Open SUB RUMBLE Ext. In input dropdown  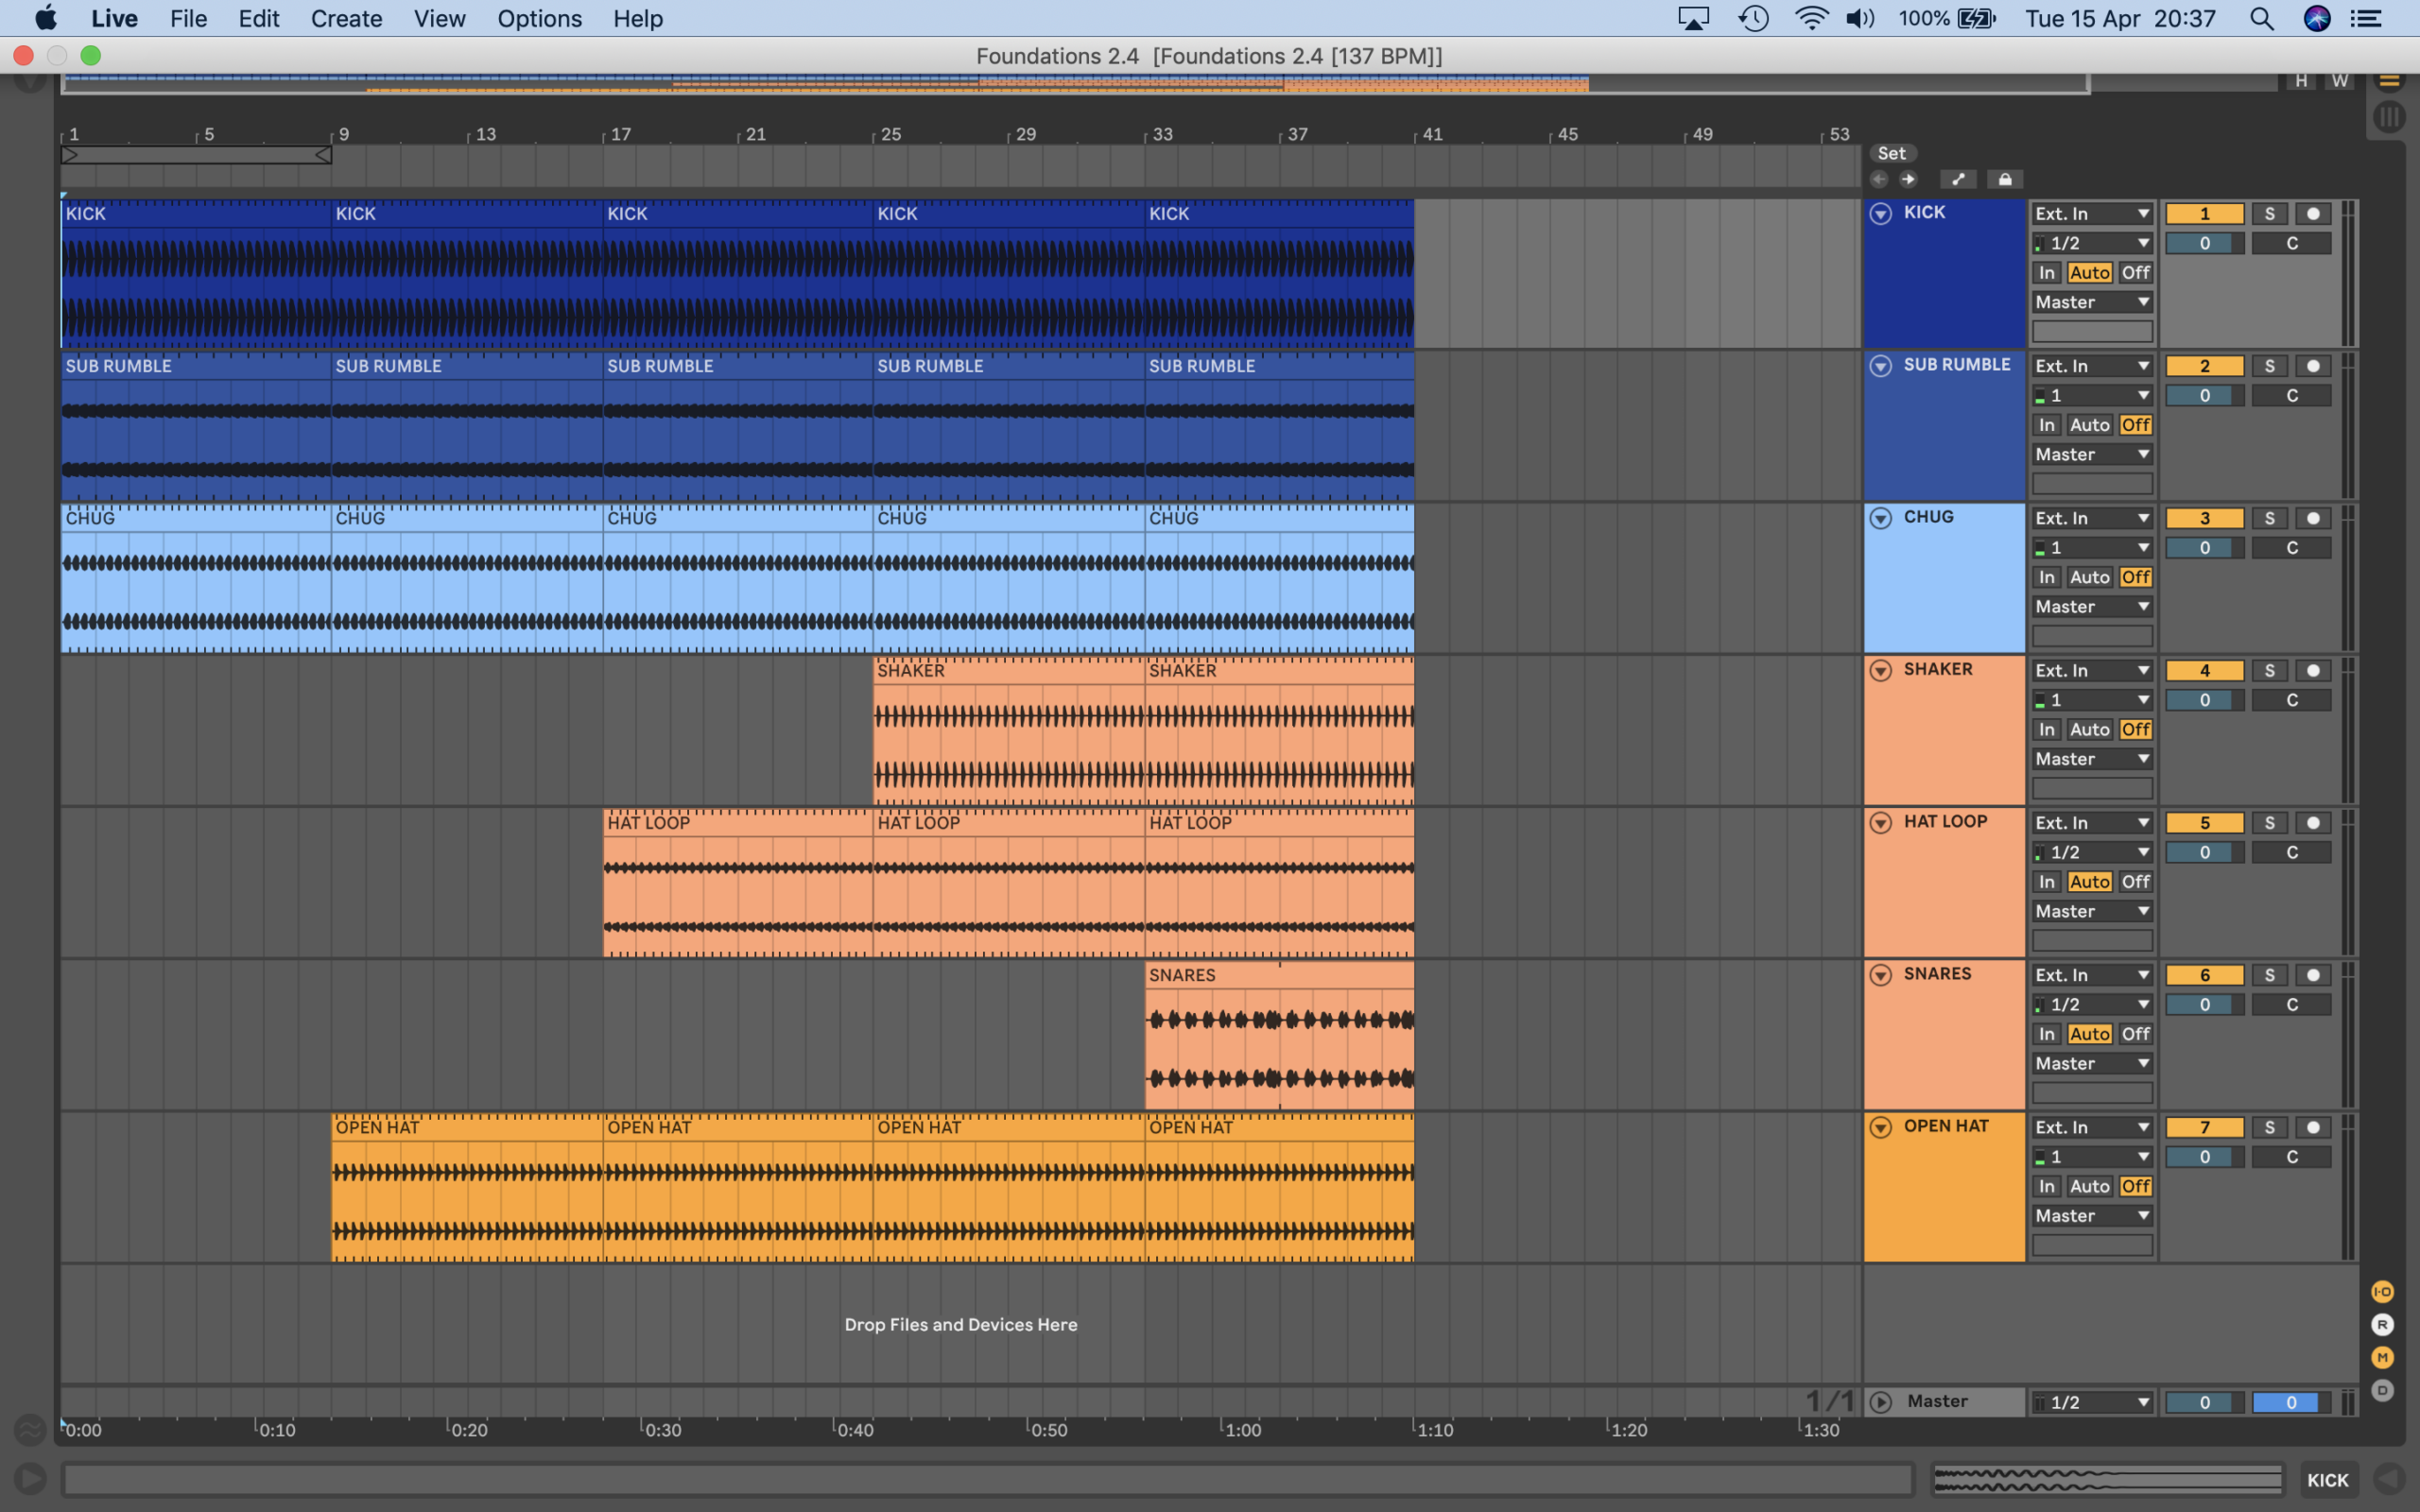point(2091,366)
